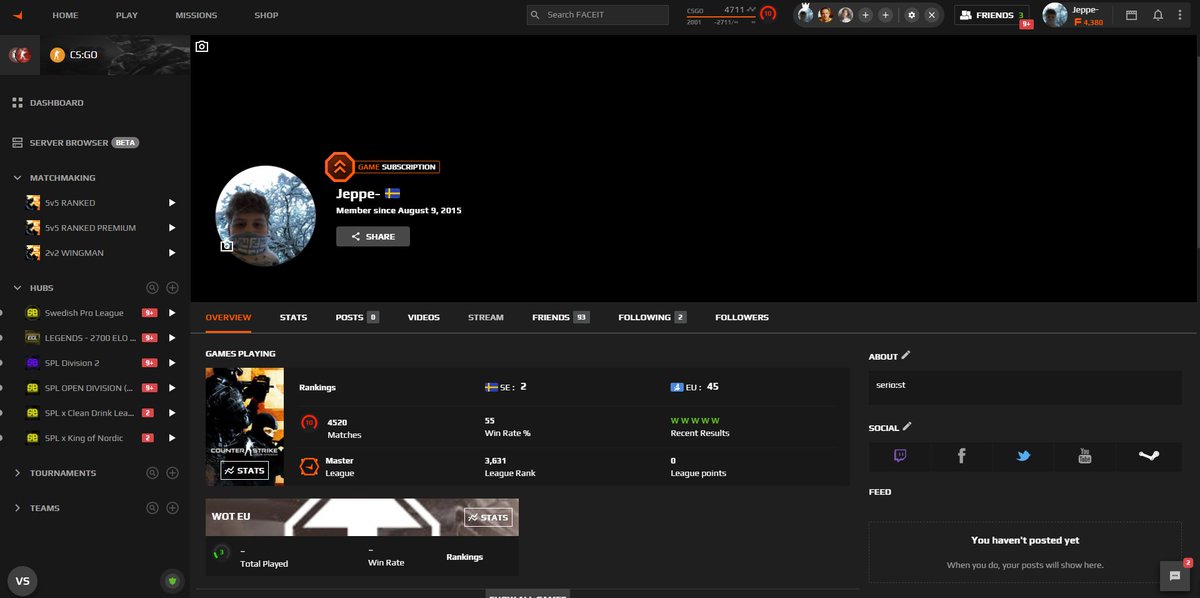This screenshot has height=598, width=1200.
Task: Click the YouTube social icon
Action: coord(1084,456)
